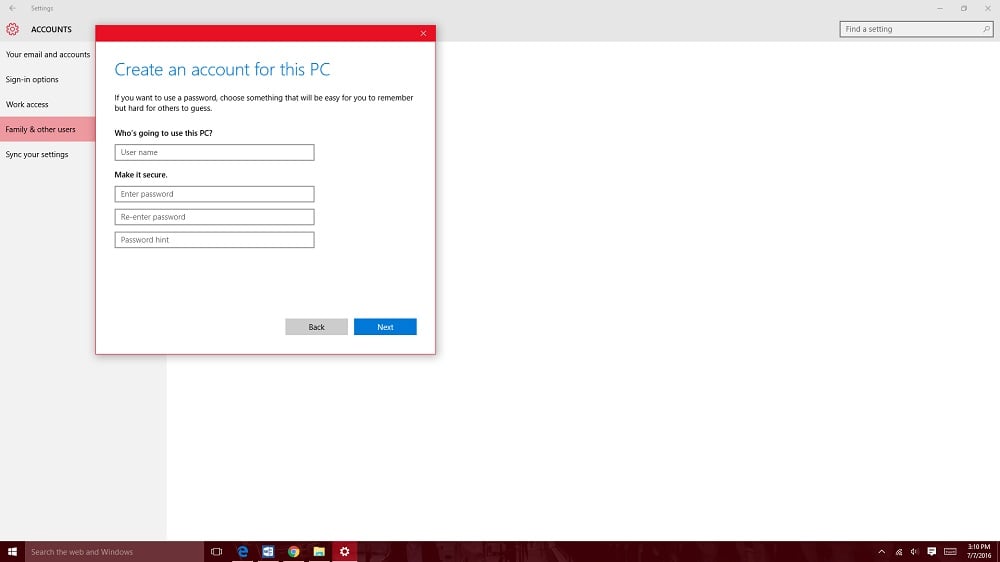
Task: Open the Windows Start menu
Action: 12,551
